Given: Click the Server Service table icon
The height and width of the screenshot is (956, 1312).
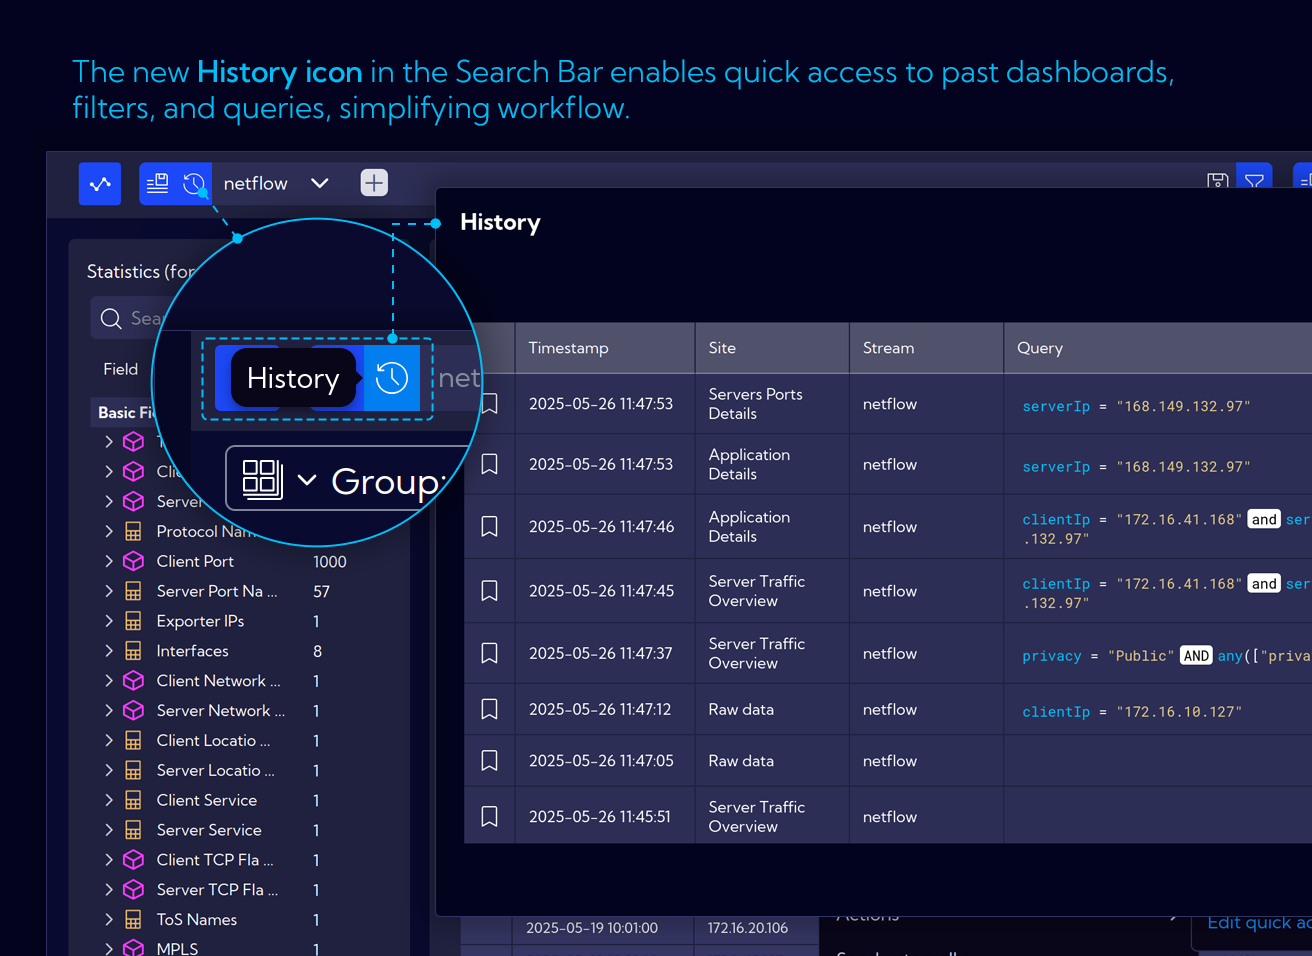Looking at the screenshot, I should 133,830.
